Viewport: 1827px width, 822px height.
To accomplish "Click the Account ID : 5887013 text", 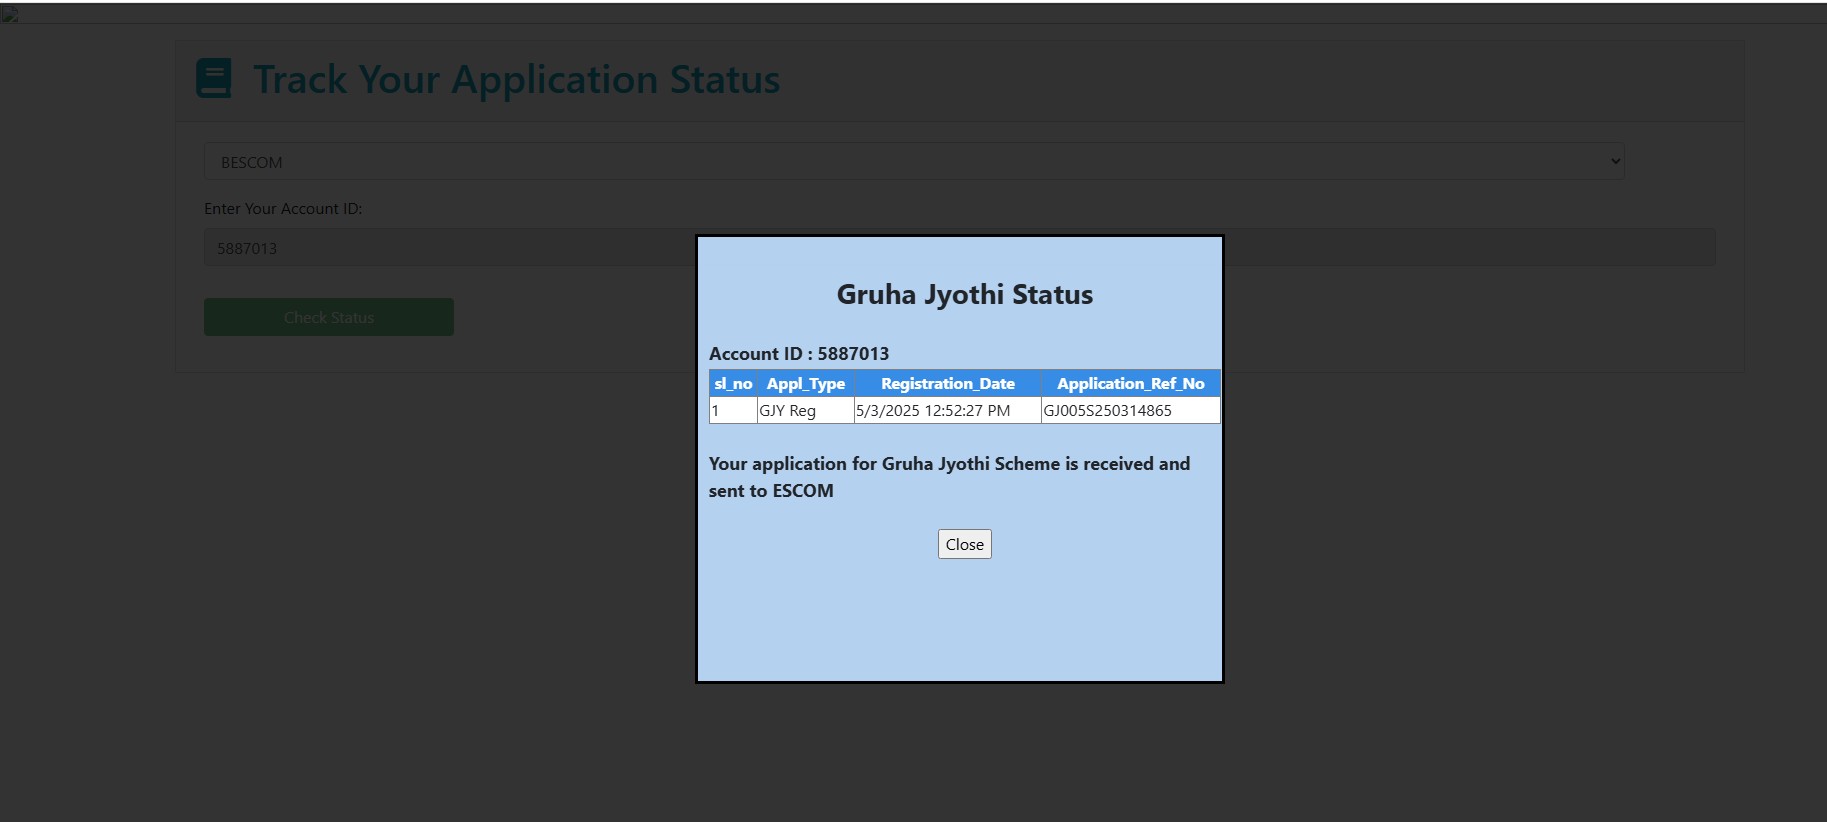I will 799,354.
